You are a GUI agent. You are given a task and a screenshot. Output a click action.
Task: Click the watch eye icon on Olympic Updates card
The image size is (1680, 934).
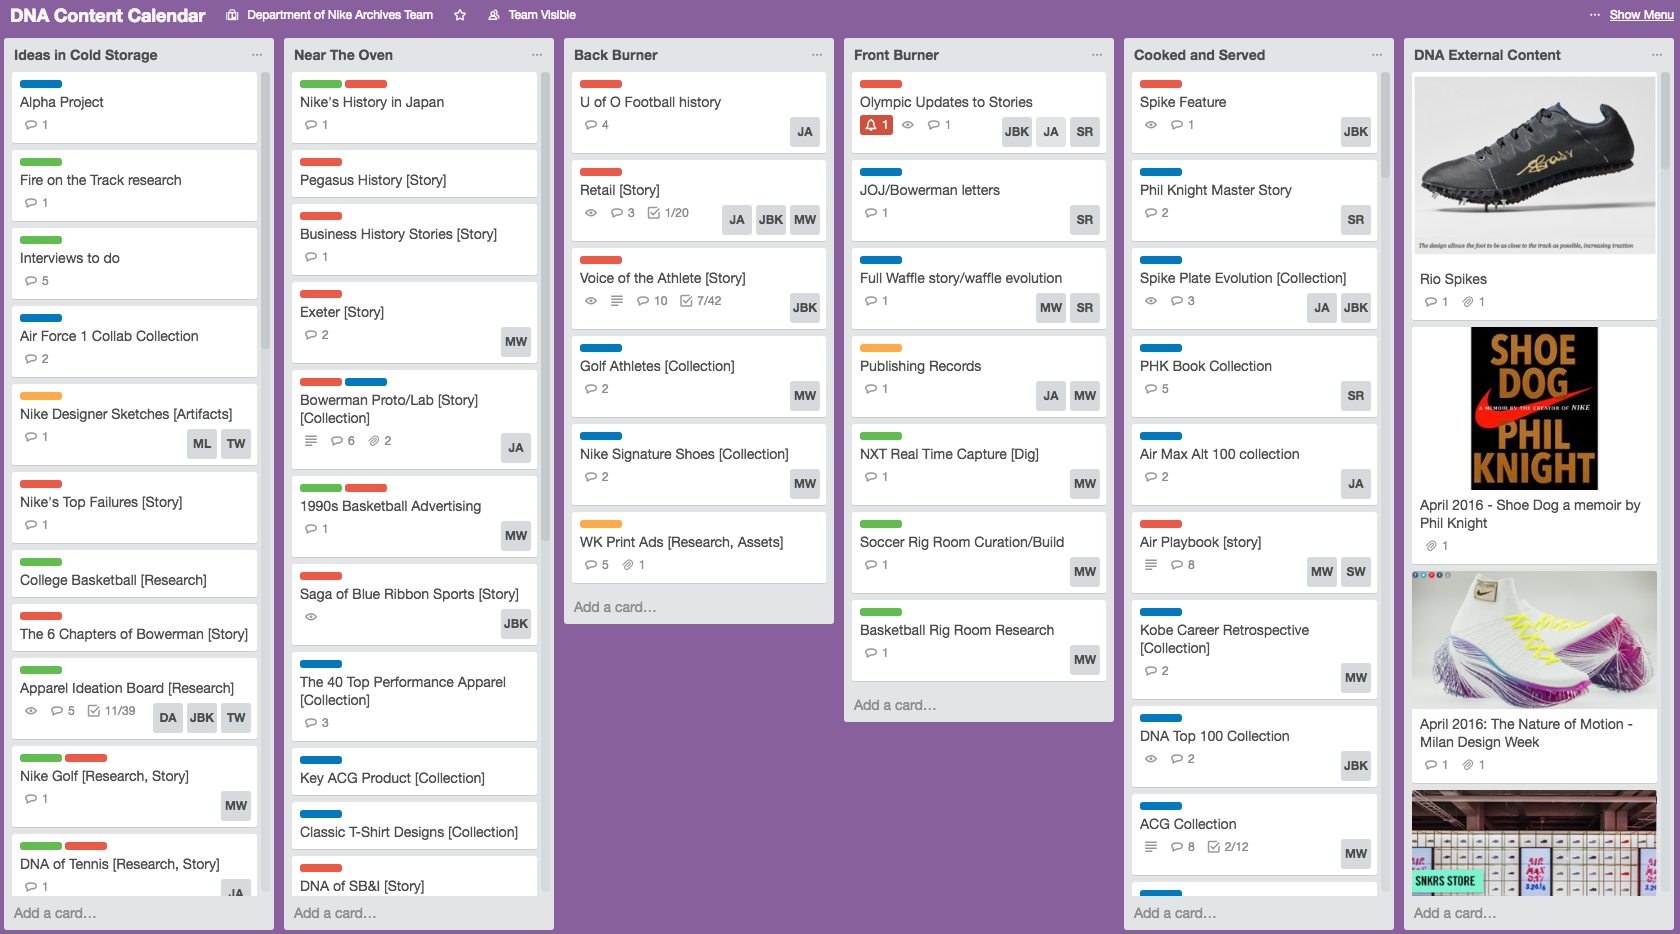coord(908,125)
